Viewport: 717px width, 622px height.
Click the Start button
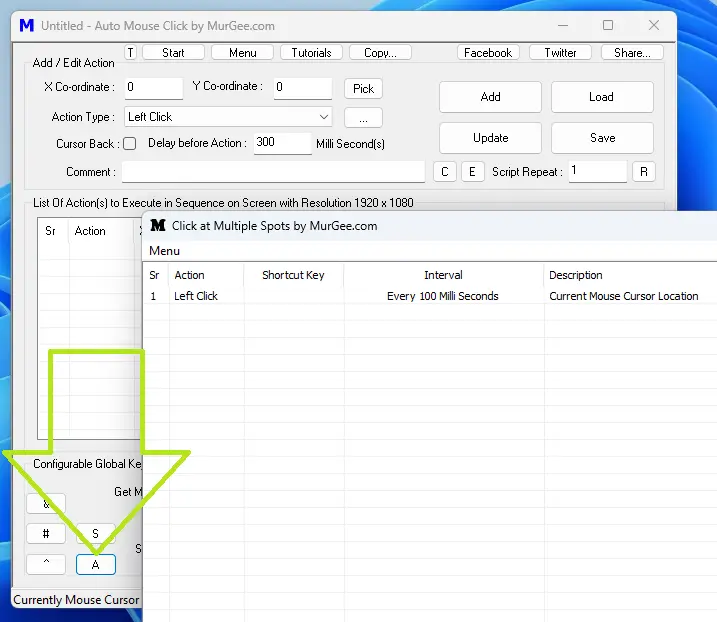tap(173, 53)
